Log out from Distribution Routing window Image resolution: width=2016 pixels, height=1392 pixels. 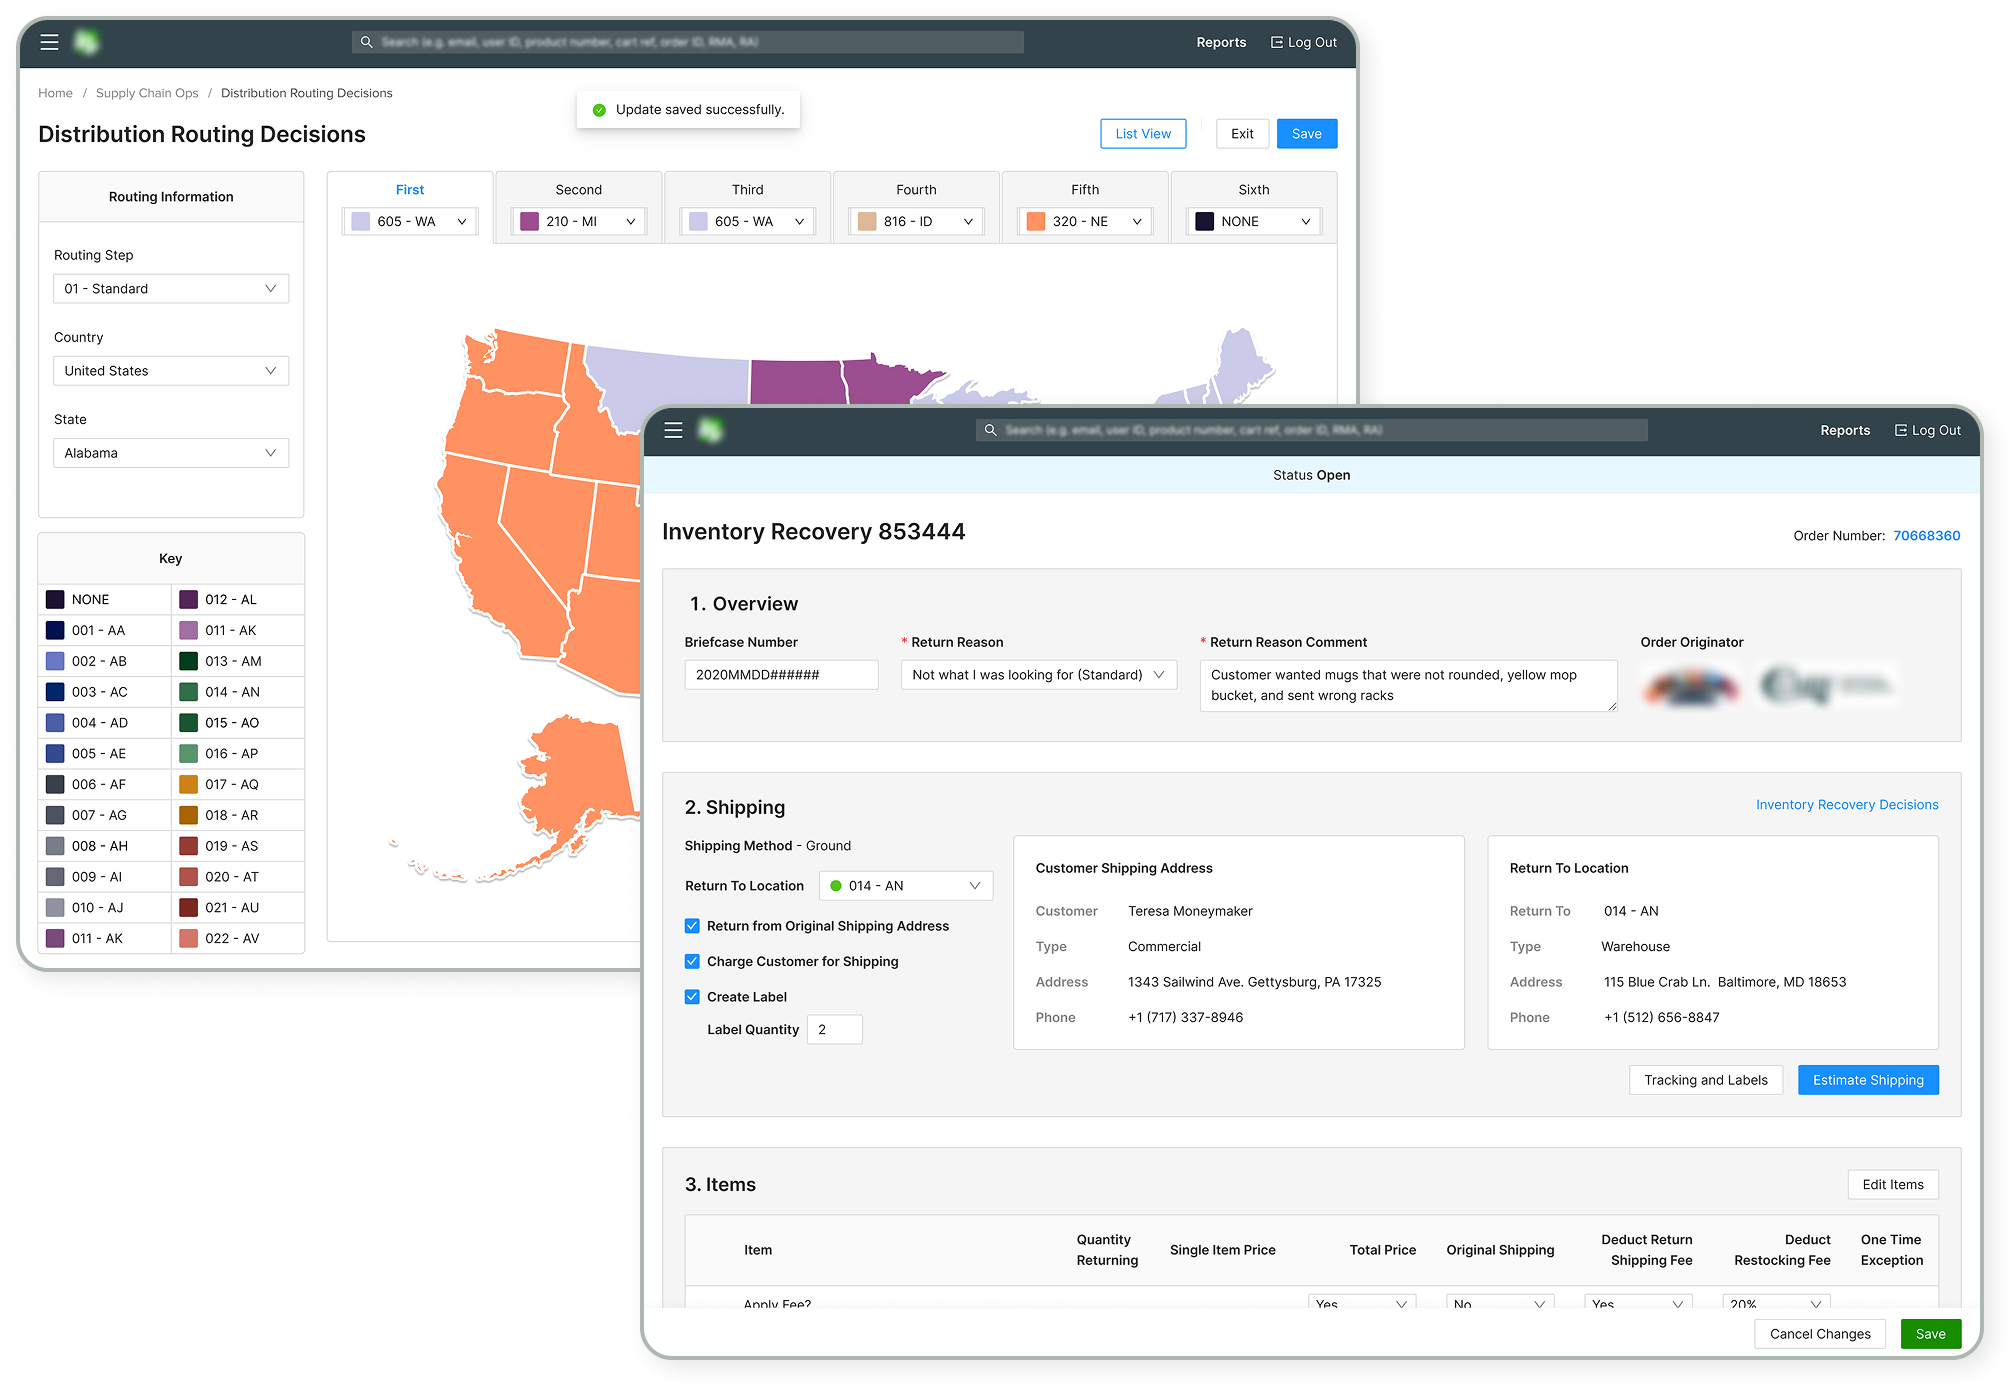click(x=1303, y=42)
